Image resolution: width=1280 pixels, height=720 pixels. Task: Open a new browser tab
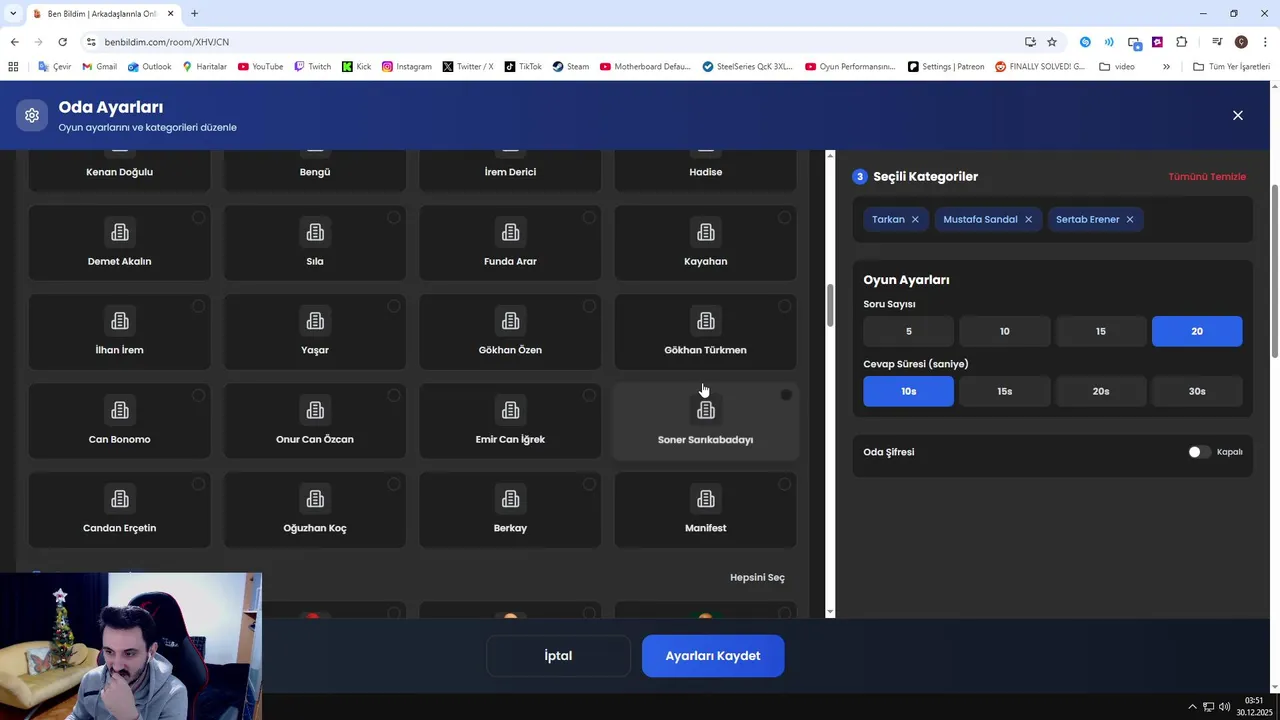(x=194, y=13)
